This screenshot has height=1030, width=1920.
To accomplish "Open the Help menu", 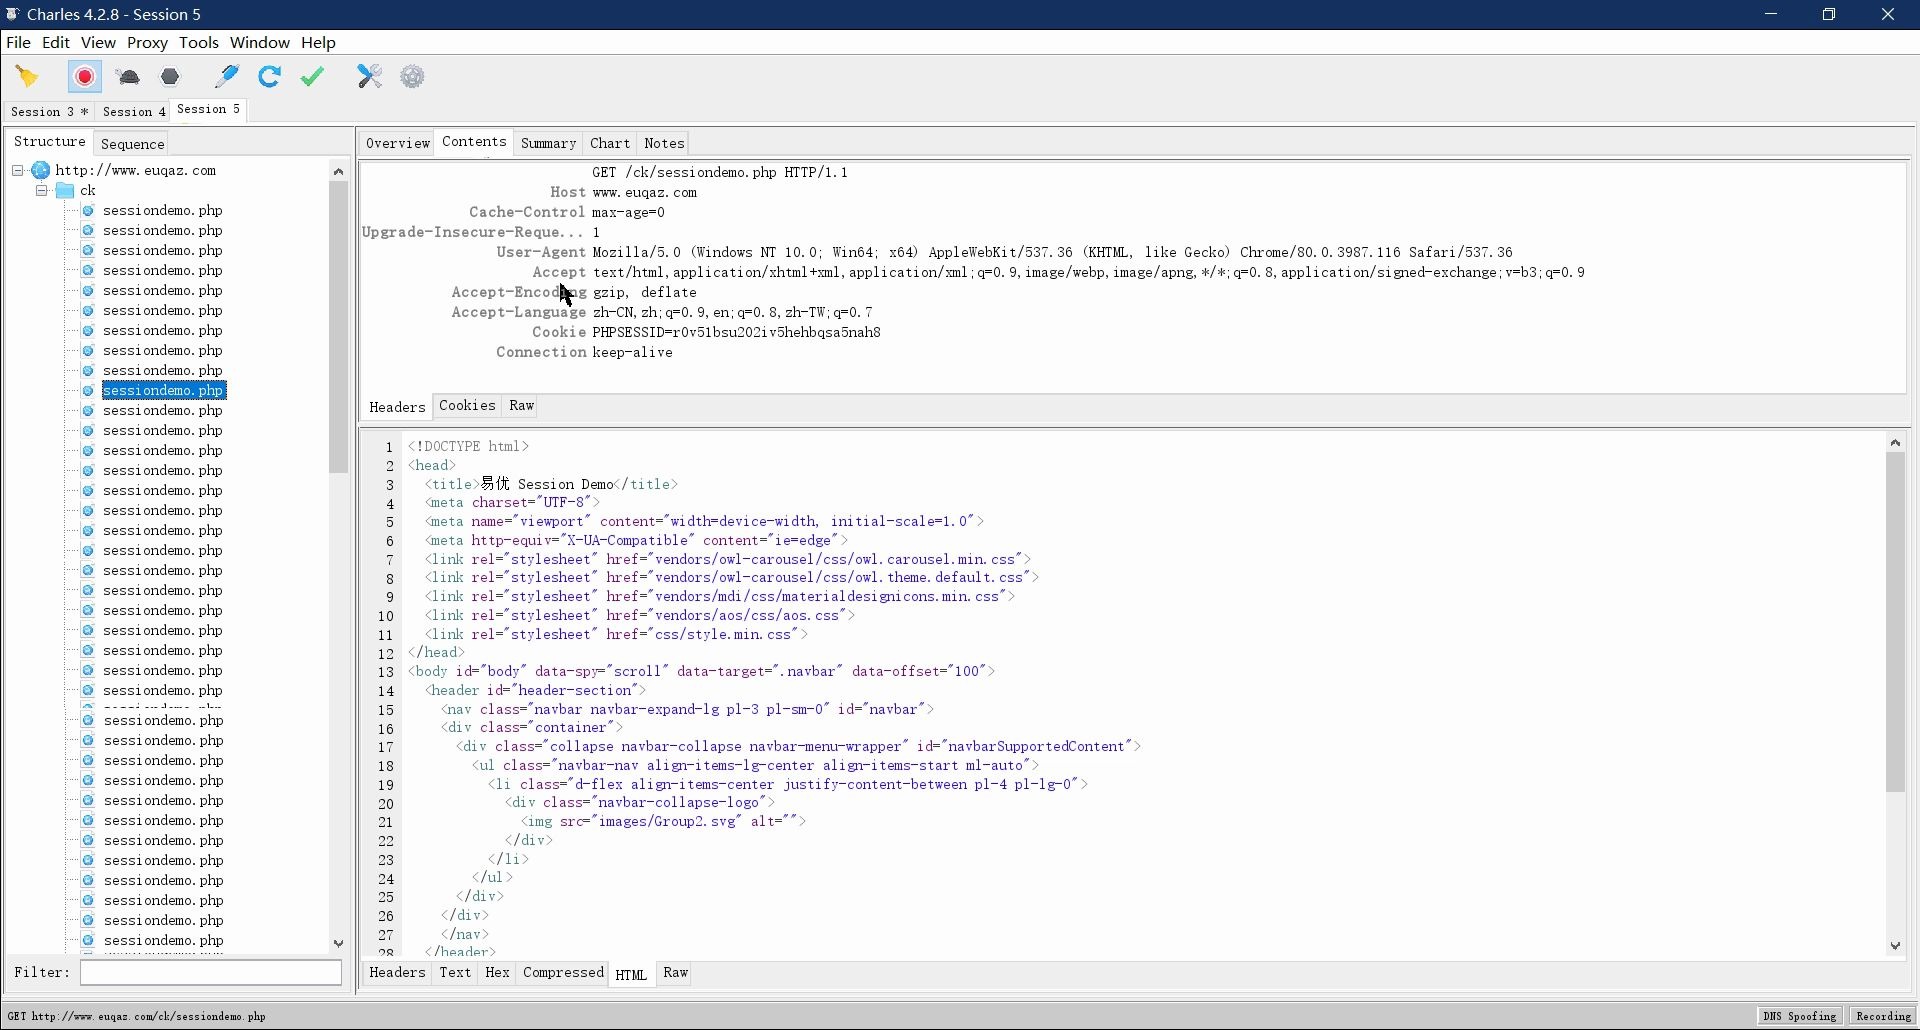I will tap(318, 42).
